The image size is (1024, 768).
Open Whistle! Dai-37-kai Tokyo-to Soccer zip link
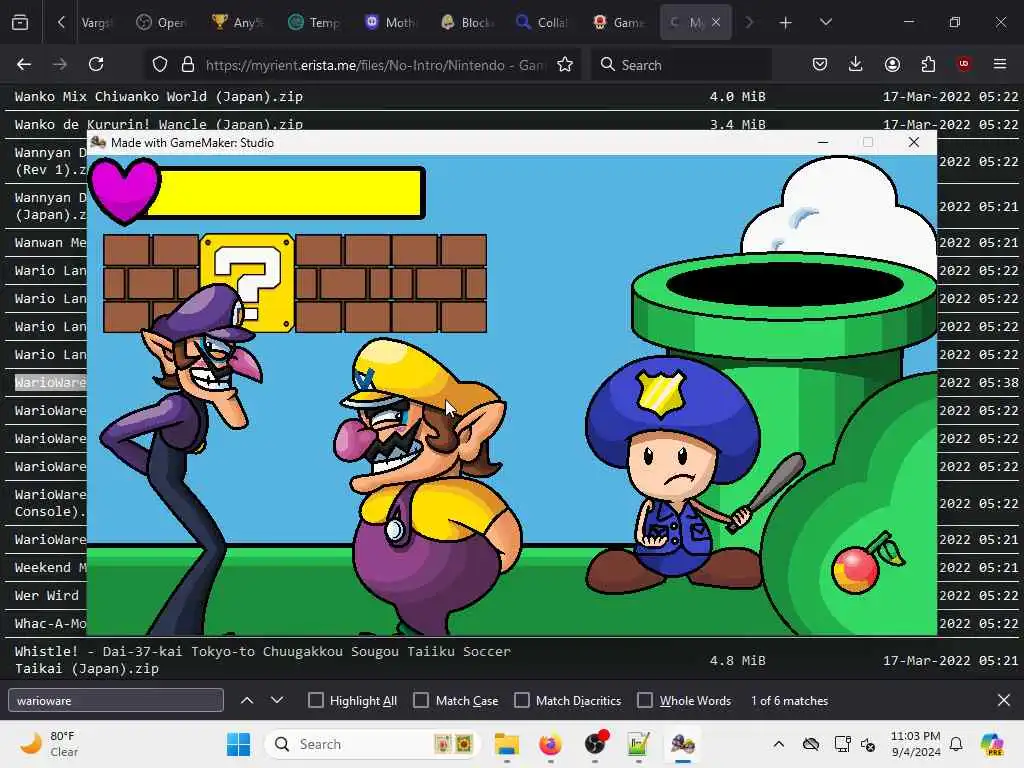tap(263, 660)
